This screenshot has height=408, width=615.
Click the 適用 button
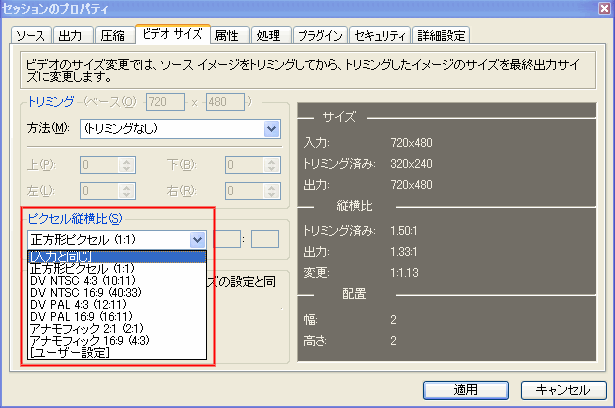pyautogui.click(x=460, y=388)
